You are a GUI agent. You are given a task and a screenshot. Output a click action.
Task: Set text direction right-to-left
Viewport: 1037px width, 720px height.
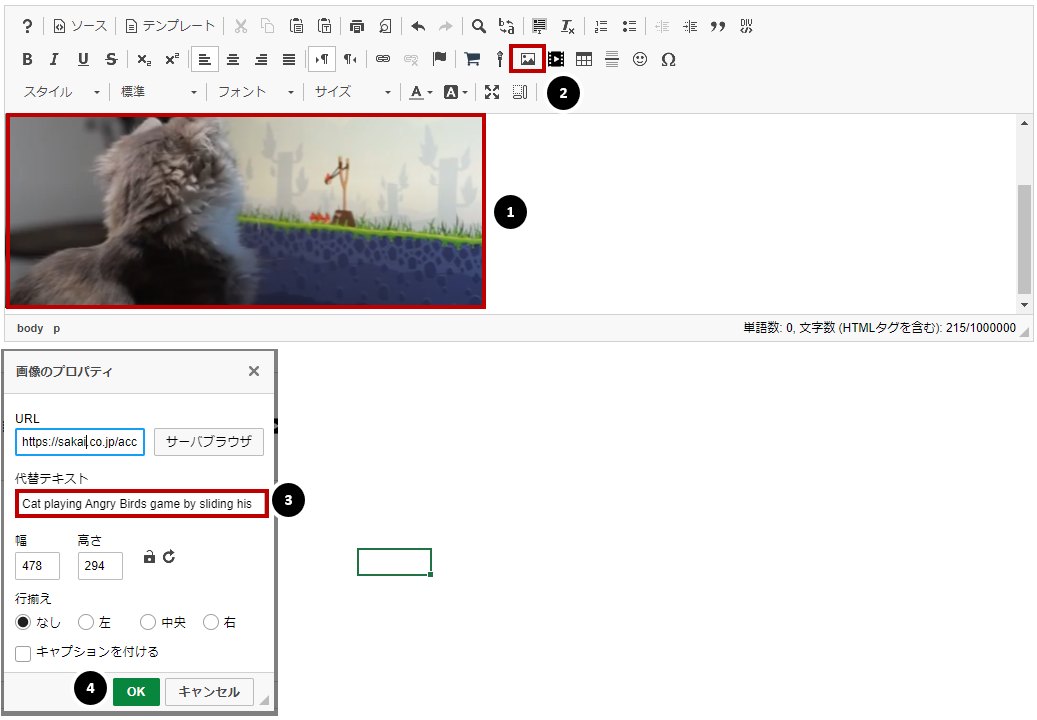(350, 60)
